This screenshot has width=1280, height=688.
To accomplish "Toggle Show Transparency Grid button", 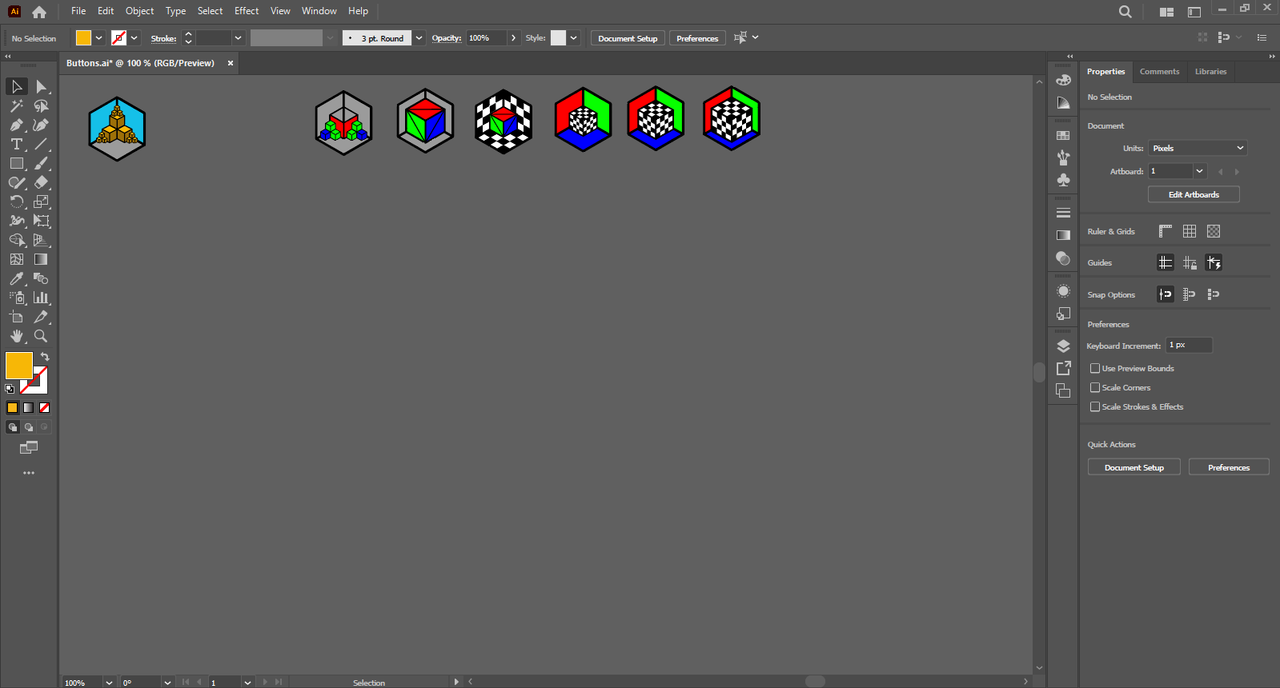I will [x=1213, y=231].
